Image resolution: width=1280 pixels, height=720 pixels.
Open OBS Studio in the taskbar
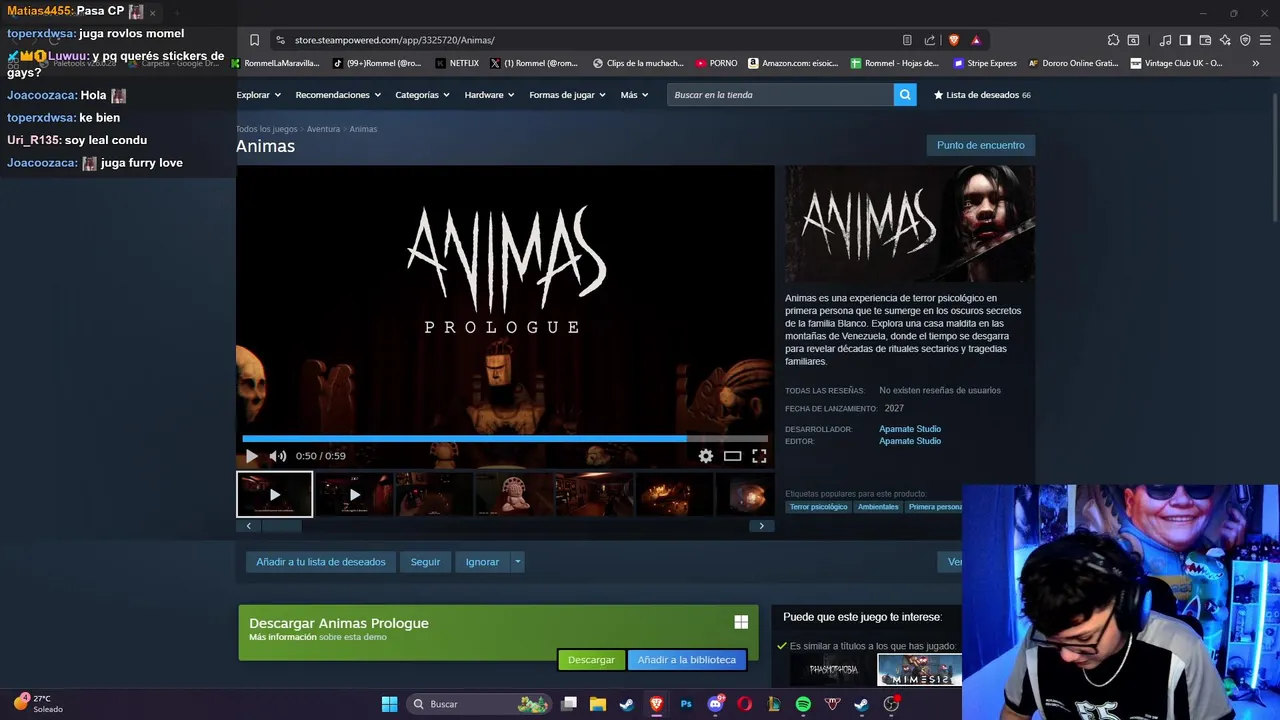point(891,704)
